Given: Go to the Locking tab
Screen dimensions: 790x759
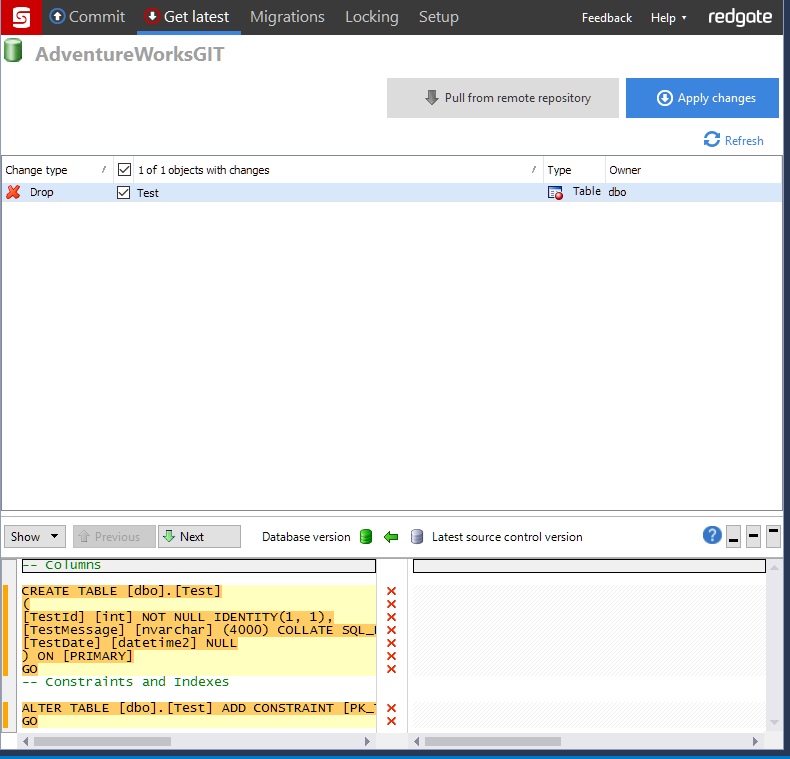Looking at the screenshot, I should [x=372, y=17].
